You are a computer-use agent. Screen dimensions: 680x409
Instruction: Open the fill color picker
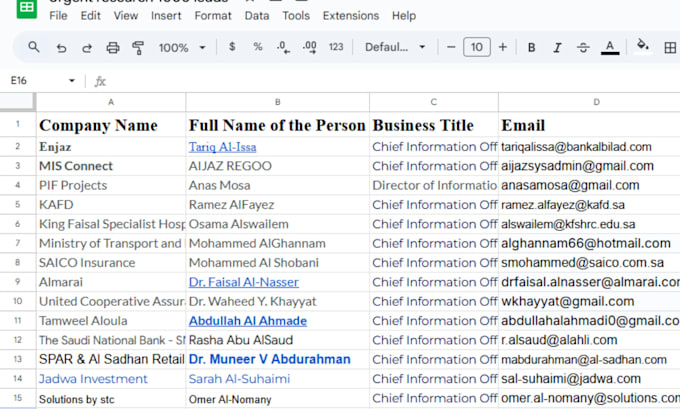point(642,46)
